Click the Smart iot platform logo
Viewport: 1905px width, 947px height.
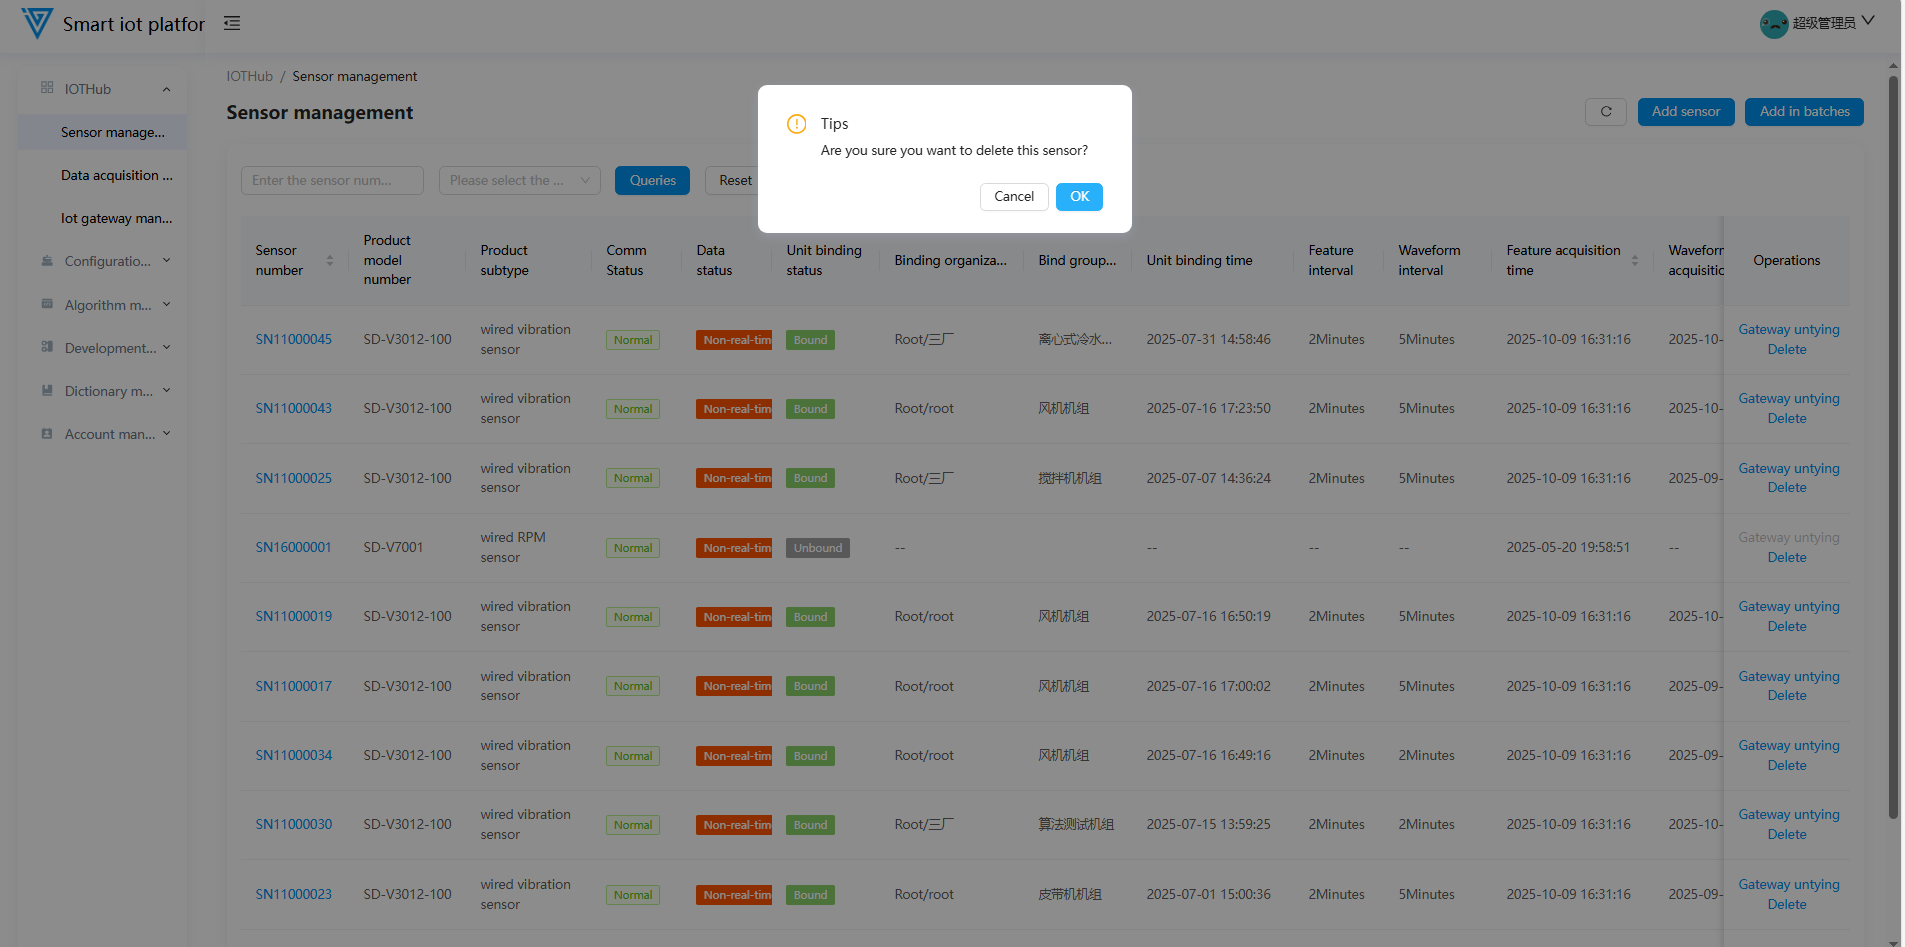(x=37, y=23)
